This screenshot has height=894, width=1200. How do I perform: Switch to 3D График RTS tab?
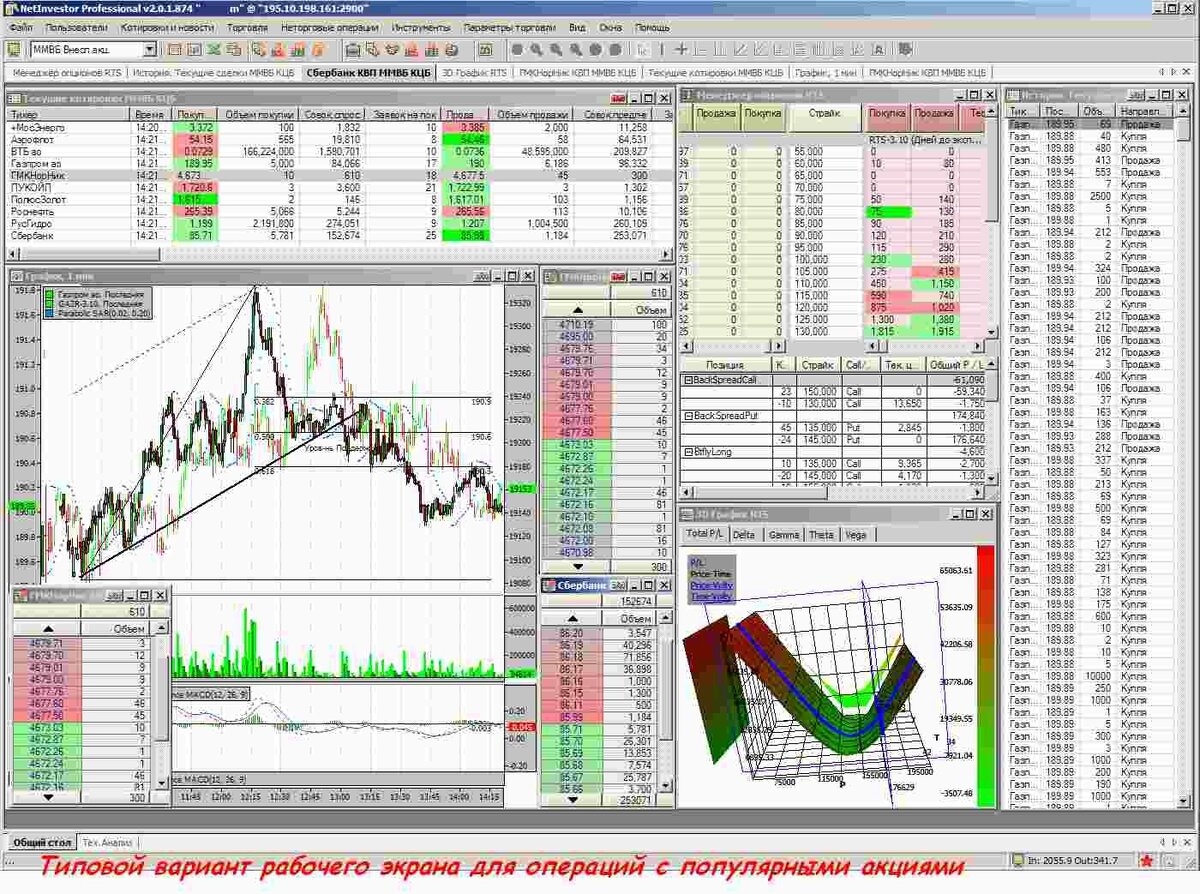(x=474, y=73)
